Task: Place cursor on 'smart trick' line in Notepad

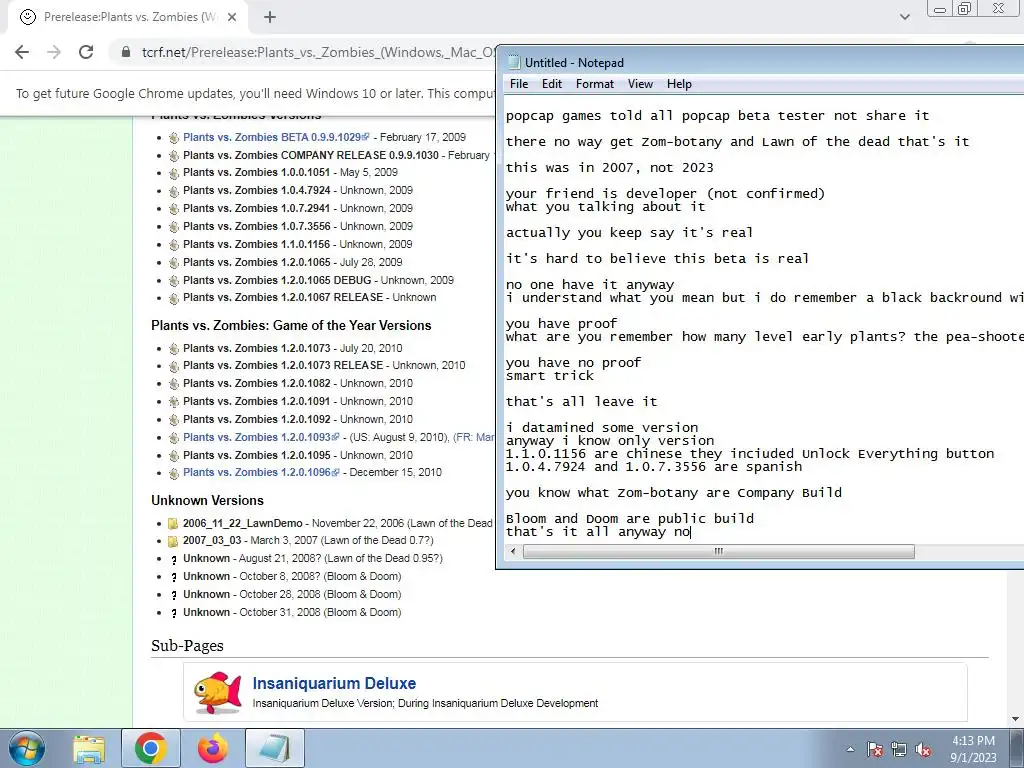Action: (550, 376)
